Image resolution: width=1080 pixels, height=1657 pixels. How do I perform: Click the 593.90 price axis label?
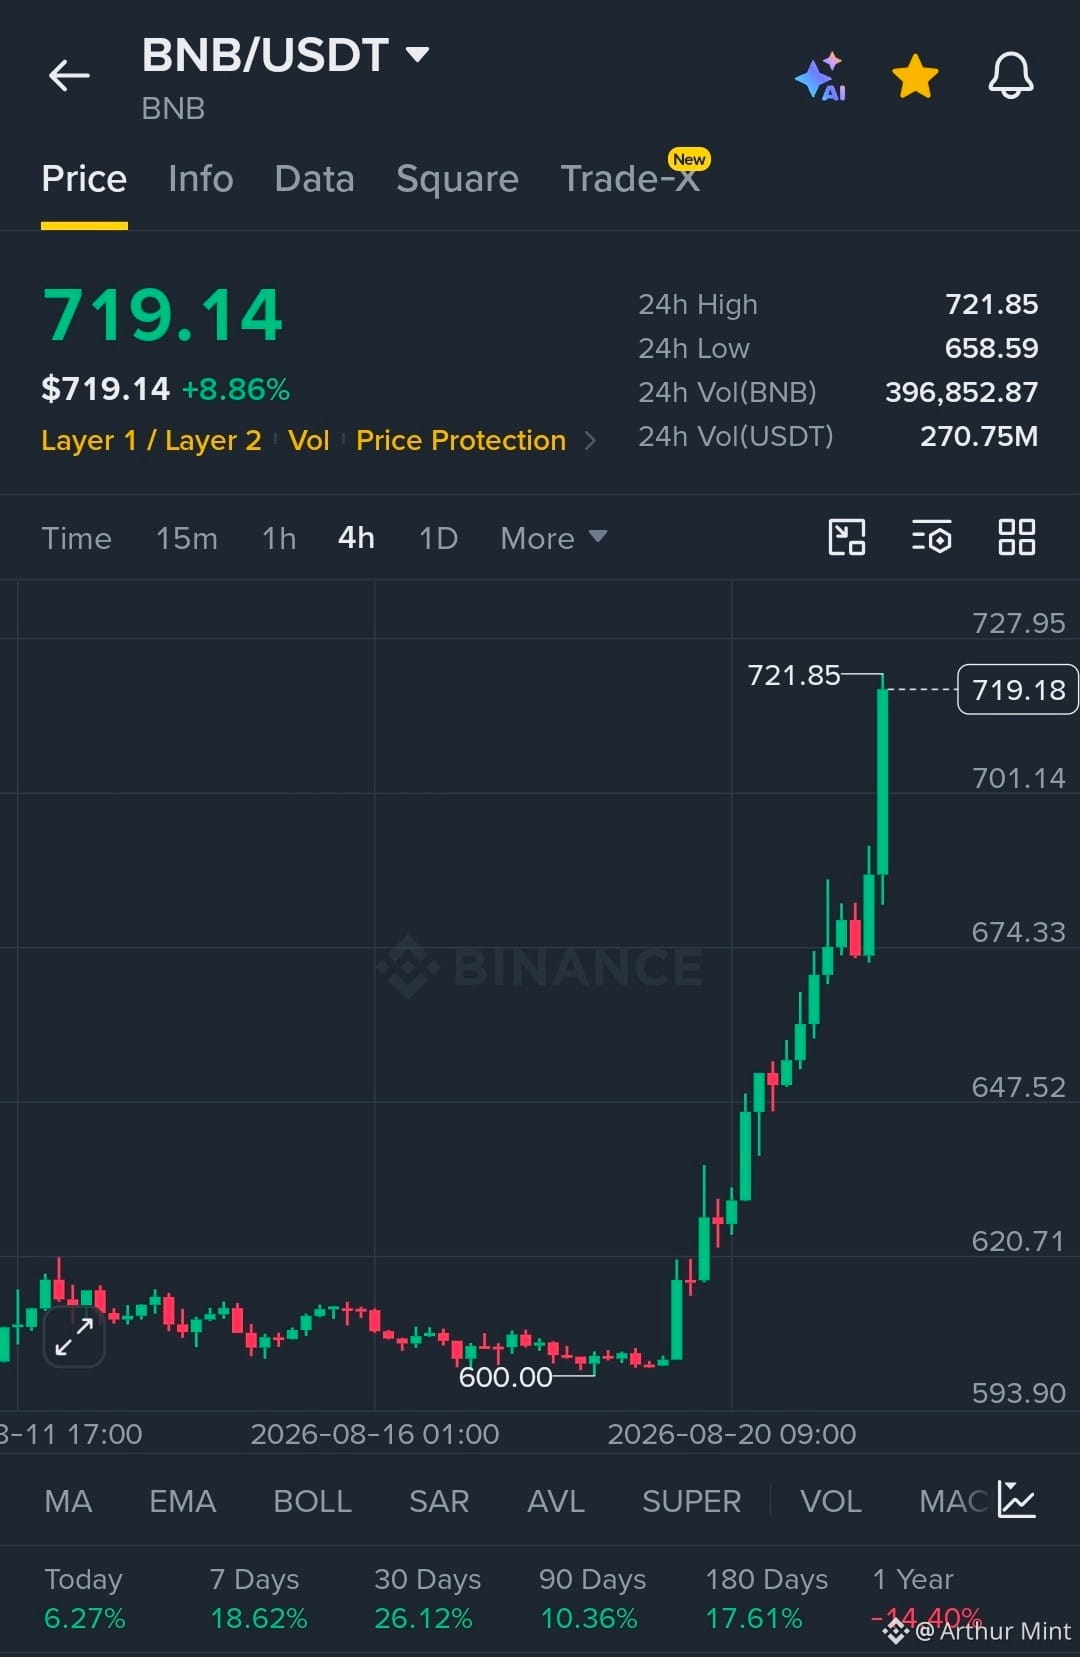[1018, 1393]
